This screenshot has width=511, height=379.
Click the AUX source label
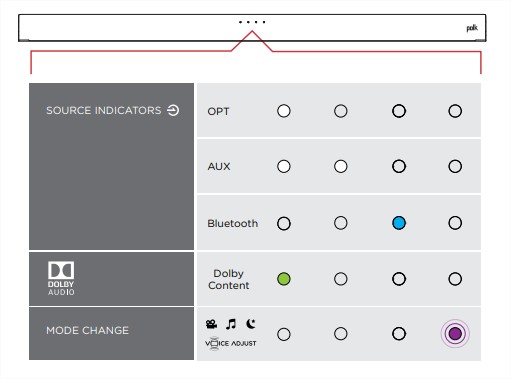[x=219, y=166]
